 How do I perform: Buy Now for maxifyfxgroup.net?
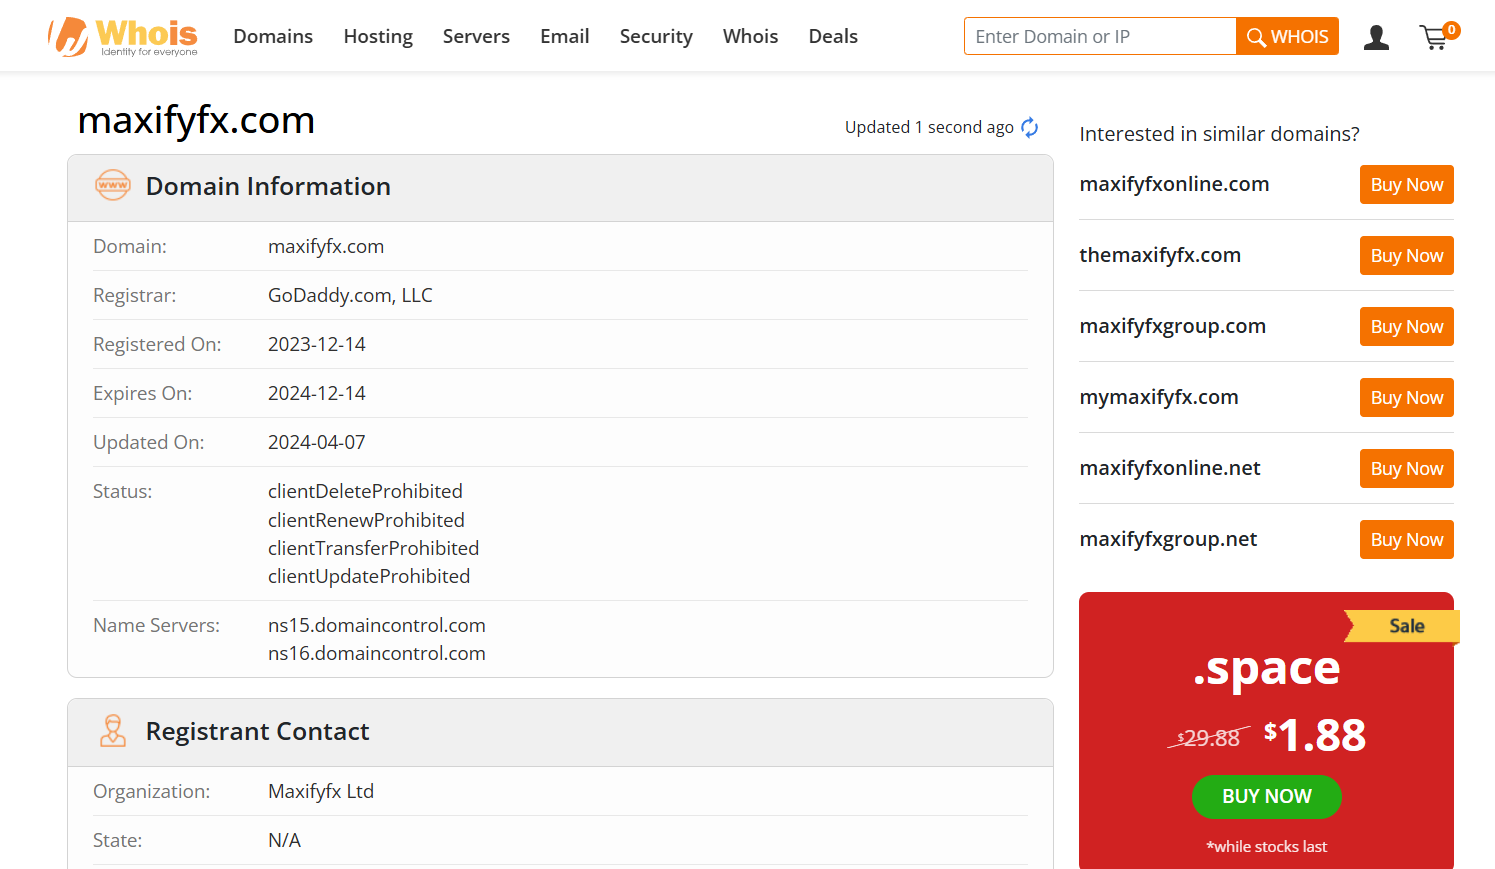(1407, 539)
